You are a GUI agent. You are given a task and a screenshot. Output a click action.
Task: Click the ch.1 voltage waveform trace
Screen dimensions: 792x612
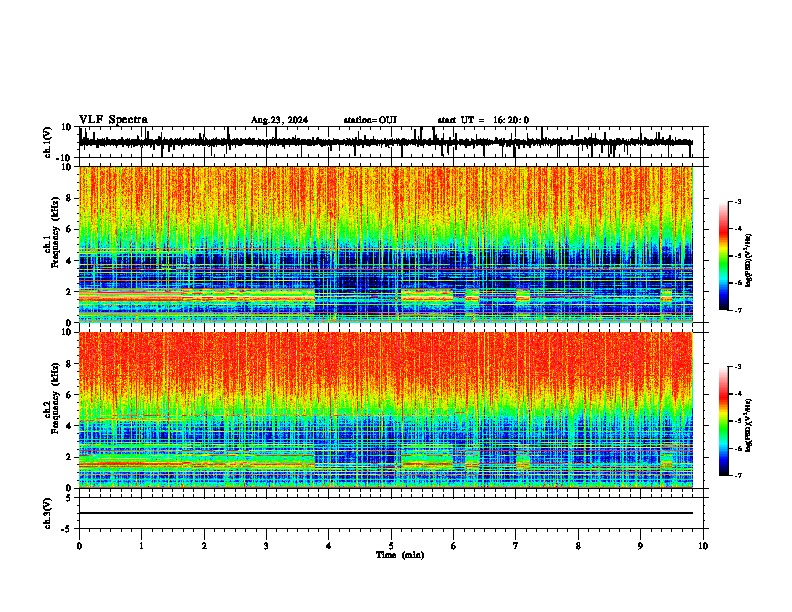385,142
